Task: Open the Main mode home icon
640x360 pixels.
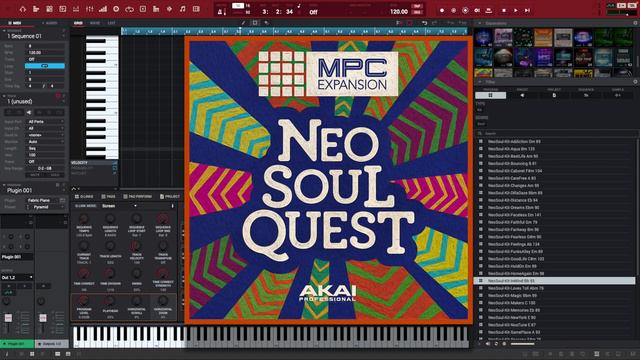Action: (x=22, y=9)
